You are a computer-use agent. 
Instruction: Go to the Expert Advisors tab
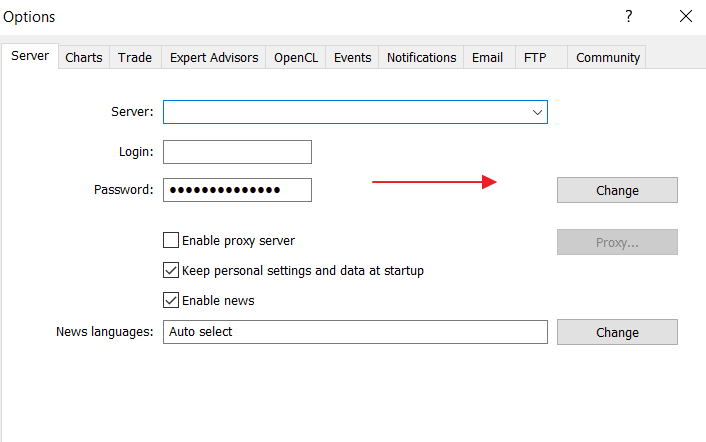click(x=214, y=58)
